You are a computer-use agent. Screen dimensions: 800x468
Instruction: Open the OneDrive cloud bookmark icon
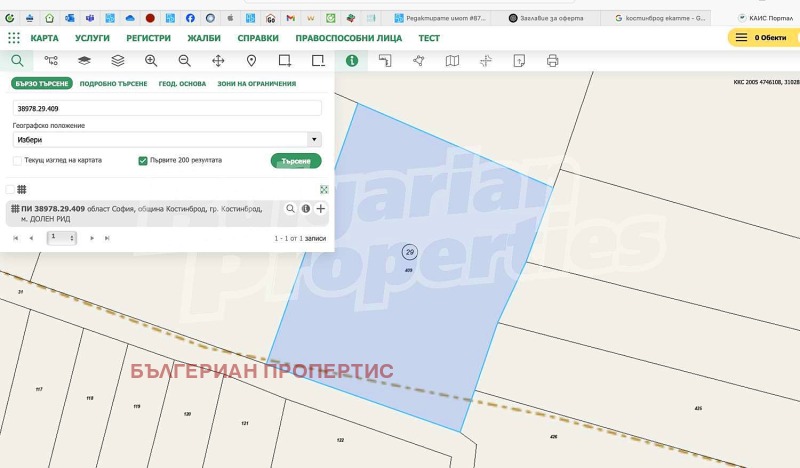click(130, 18)
